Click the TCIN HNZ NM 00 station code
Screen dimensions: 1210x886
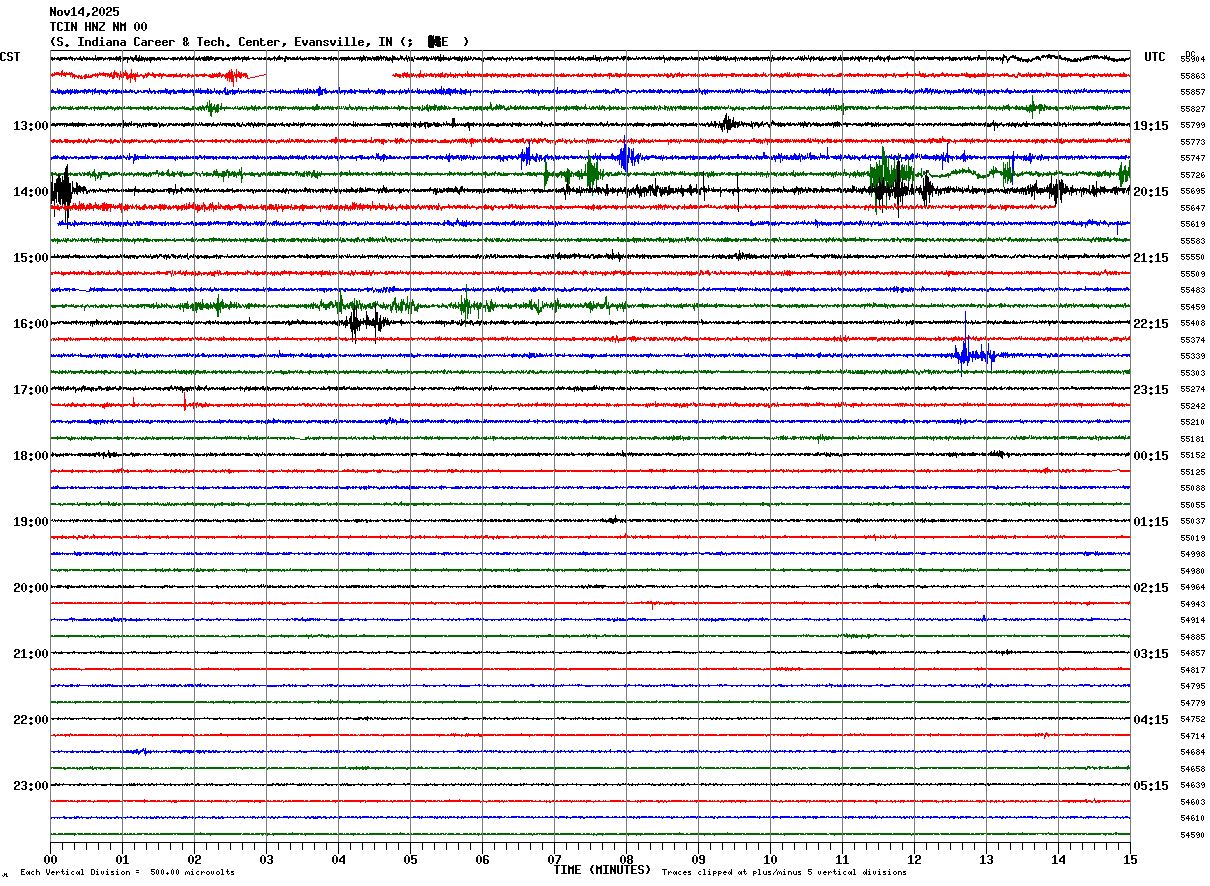[98, 27]
